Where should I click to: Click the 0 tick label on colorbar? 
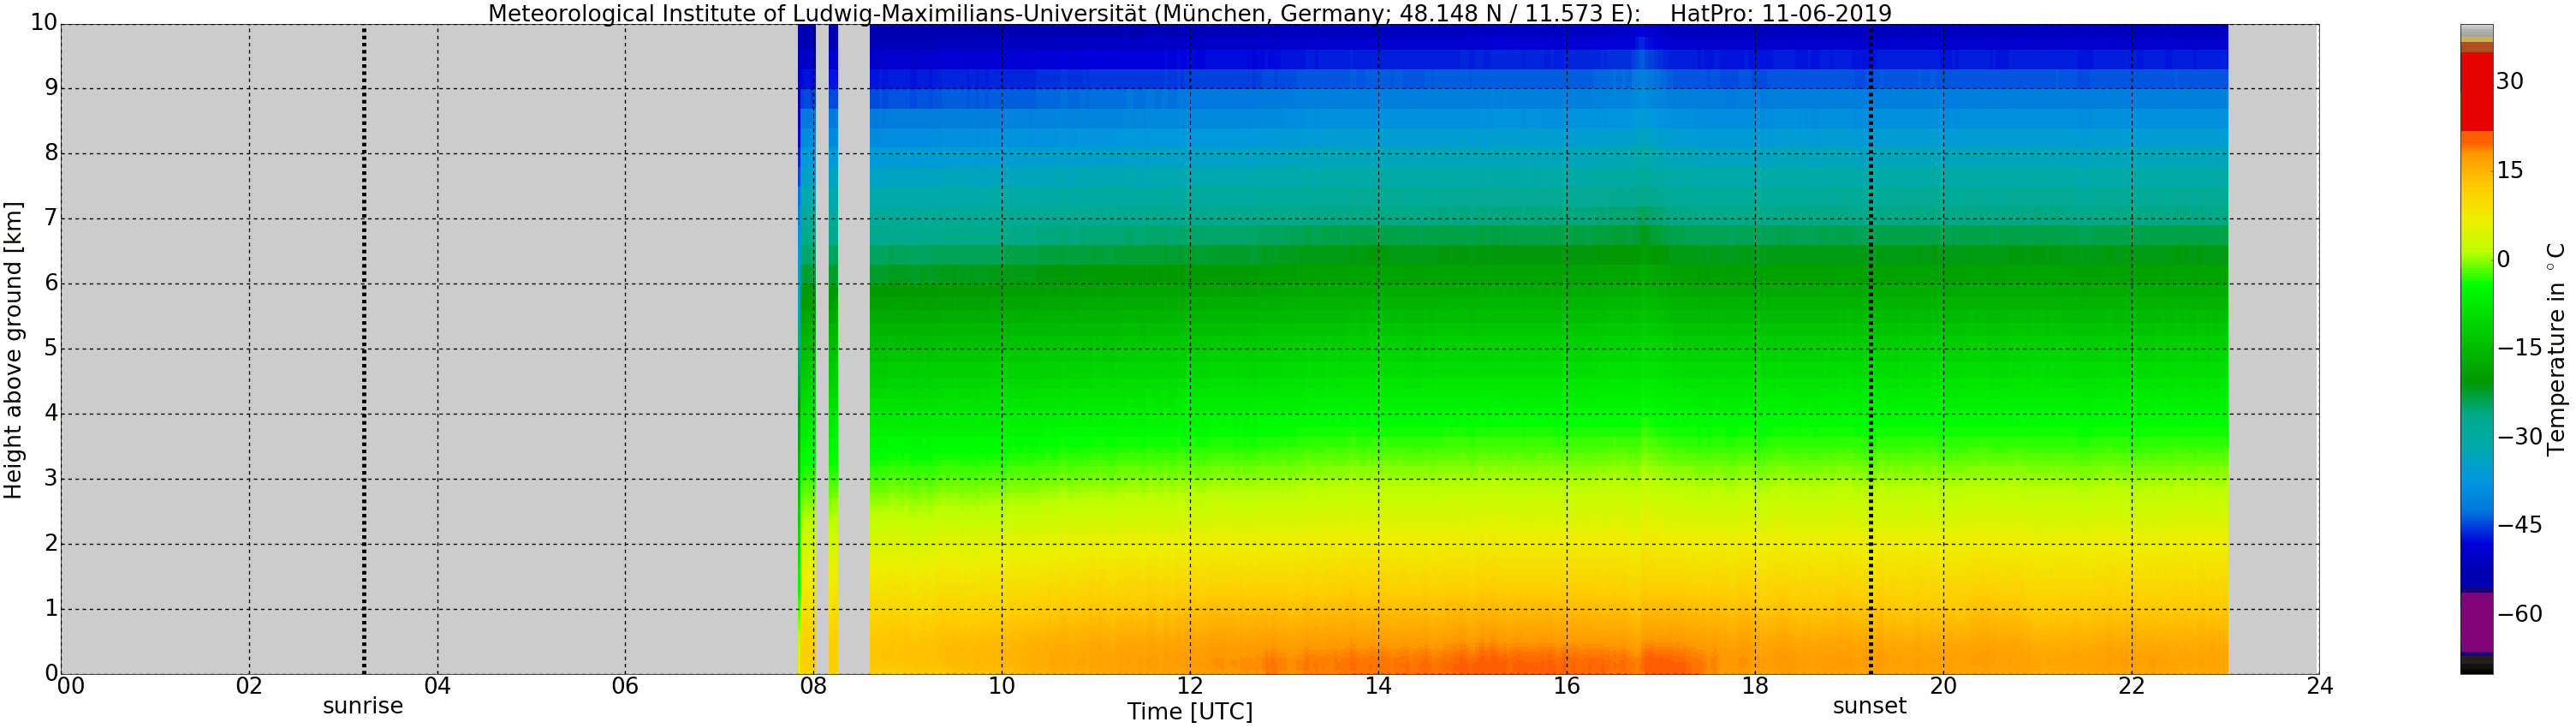[2503, 260]
